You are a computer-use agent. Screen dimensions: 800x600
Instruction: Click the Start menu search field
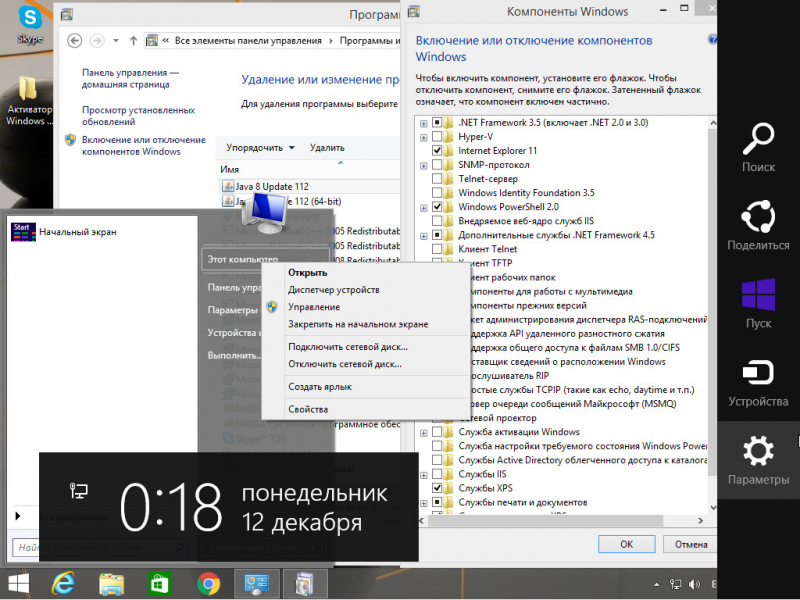pos(100,548)
